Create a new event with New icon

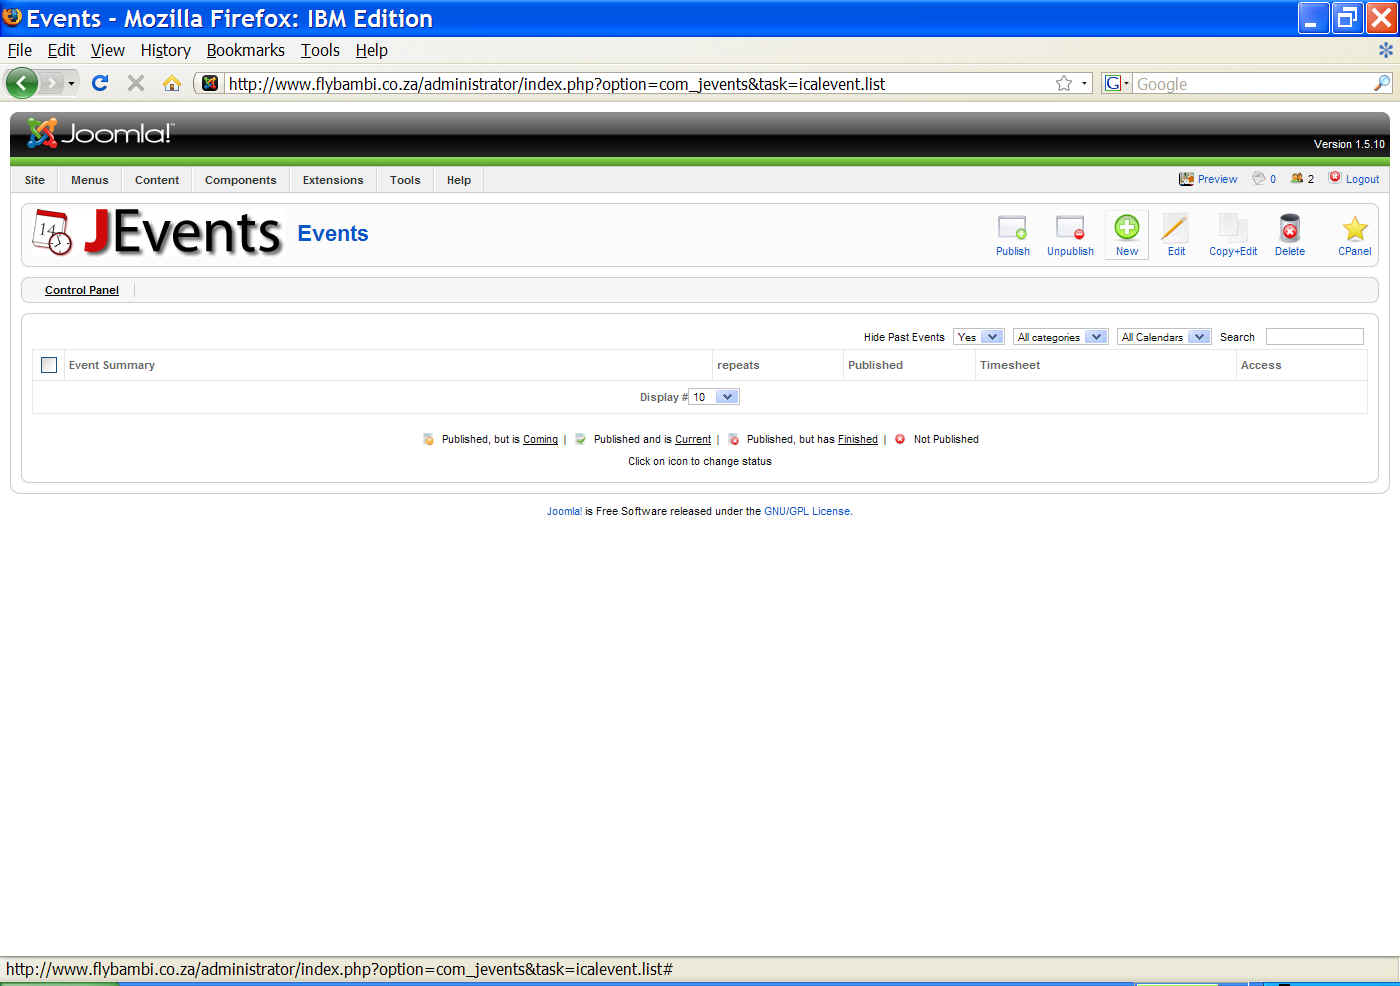pos(1126,229)
